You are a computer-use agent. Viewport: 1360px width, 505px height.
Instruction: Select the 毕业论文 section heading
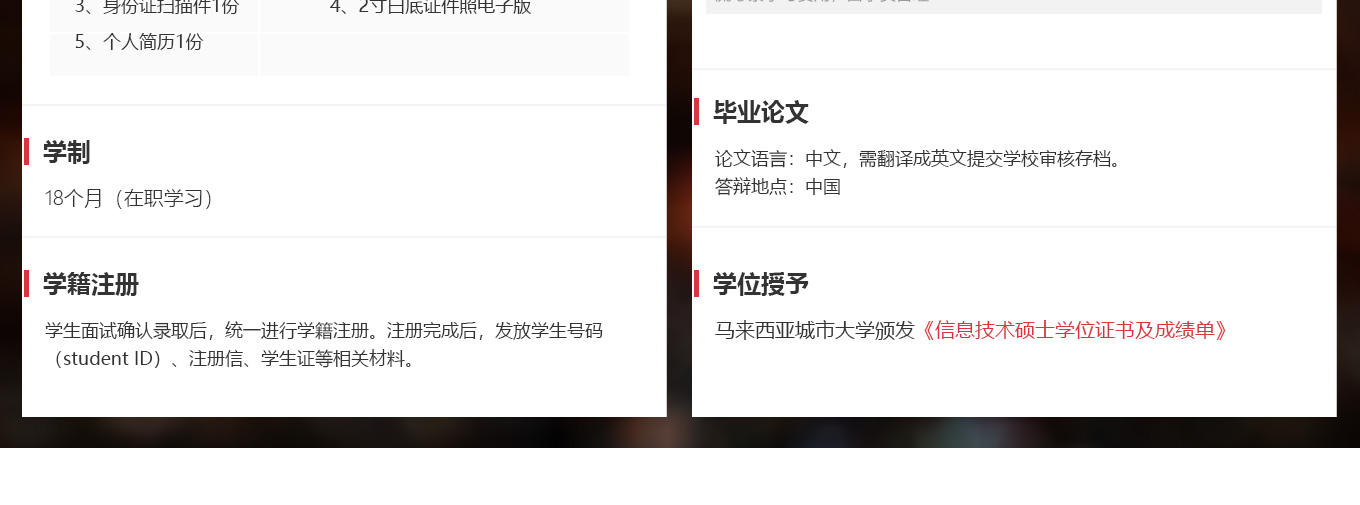click(760, 111)
